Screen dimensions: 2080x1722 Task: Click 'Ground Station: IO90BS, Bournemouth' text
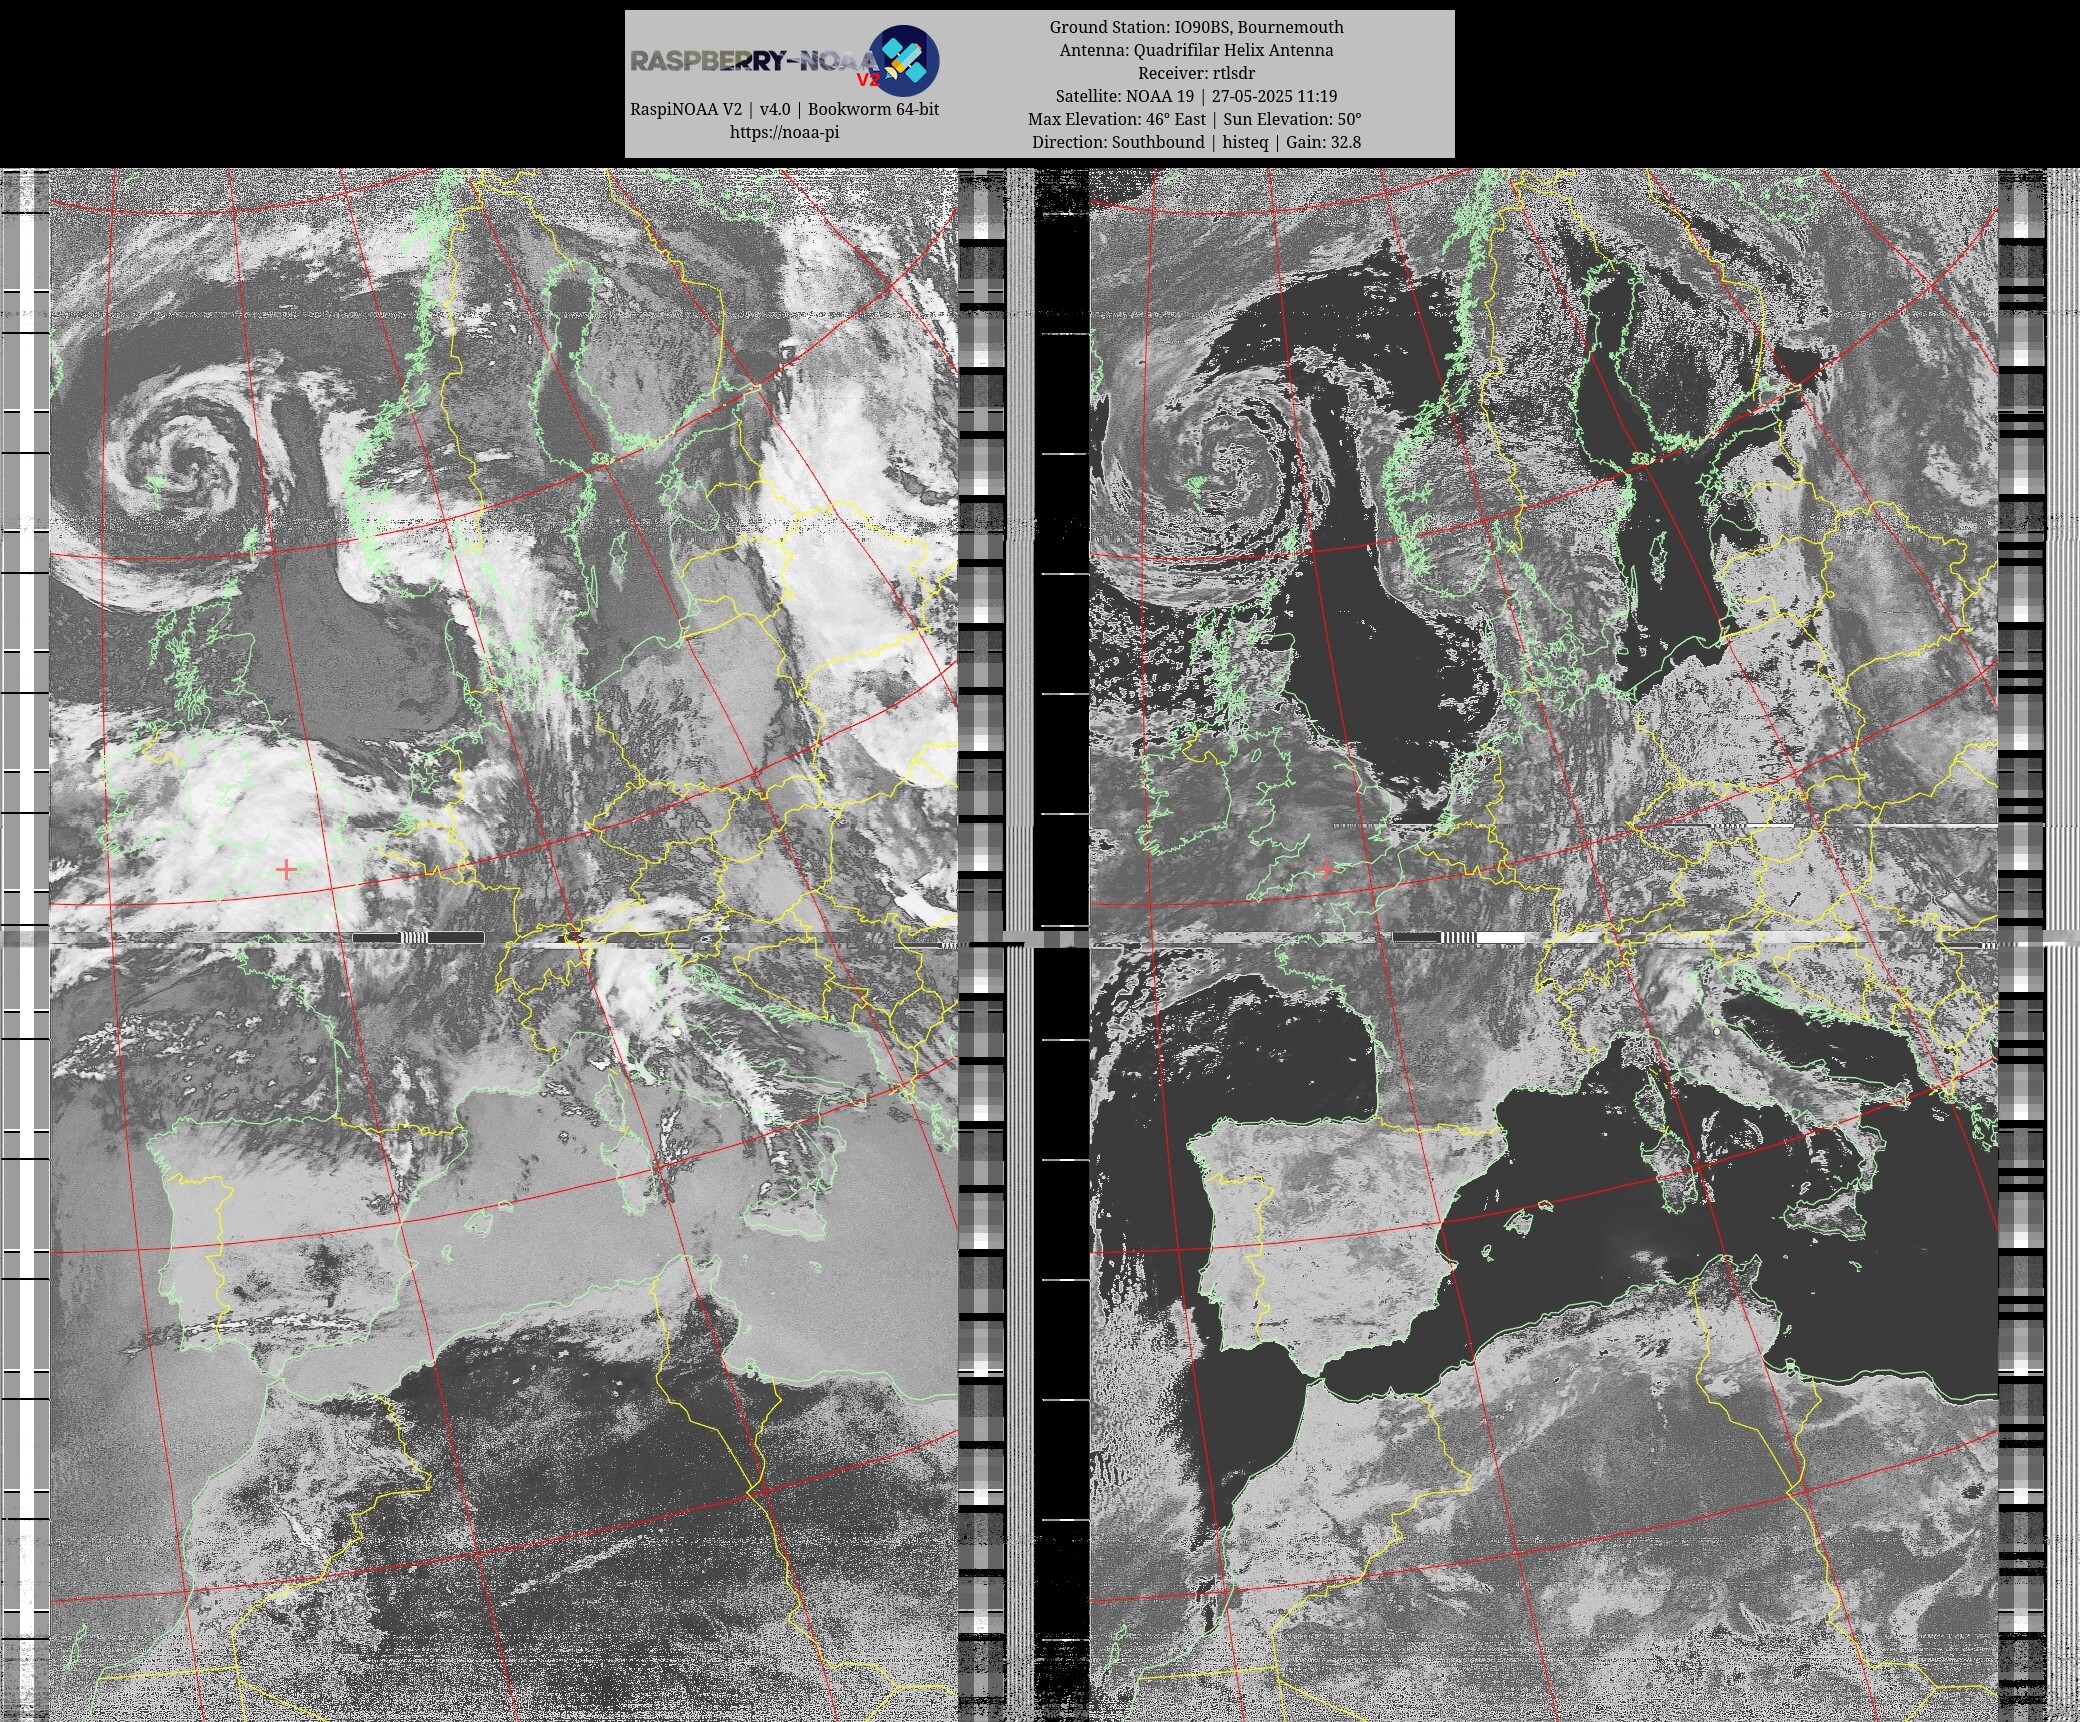(x=1196, y=27)
